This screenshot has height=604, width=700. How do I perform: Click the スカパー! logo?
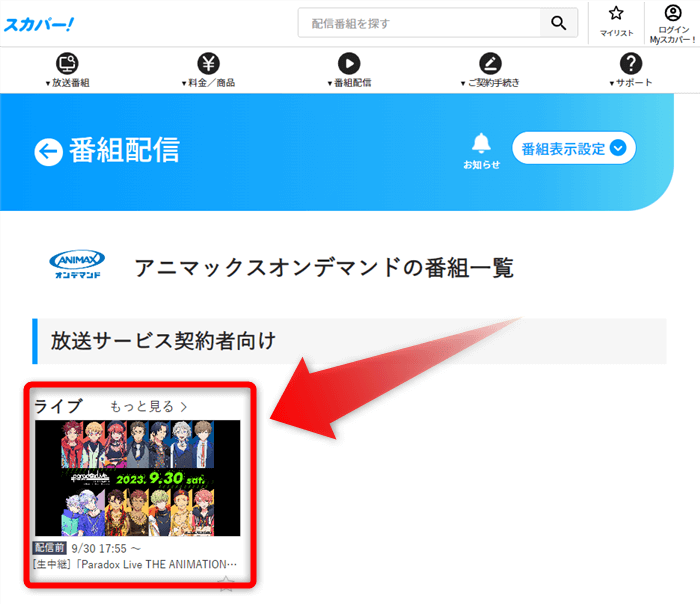point(39,24)
